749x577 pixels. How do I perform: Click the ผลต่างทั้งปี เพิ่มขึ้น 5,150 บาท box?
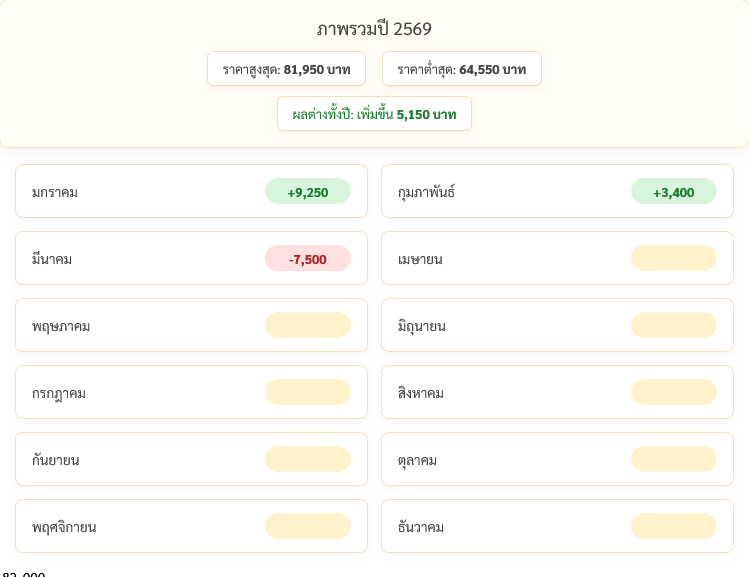374,114
